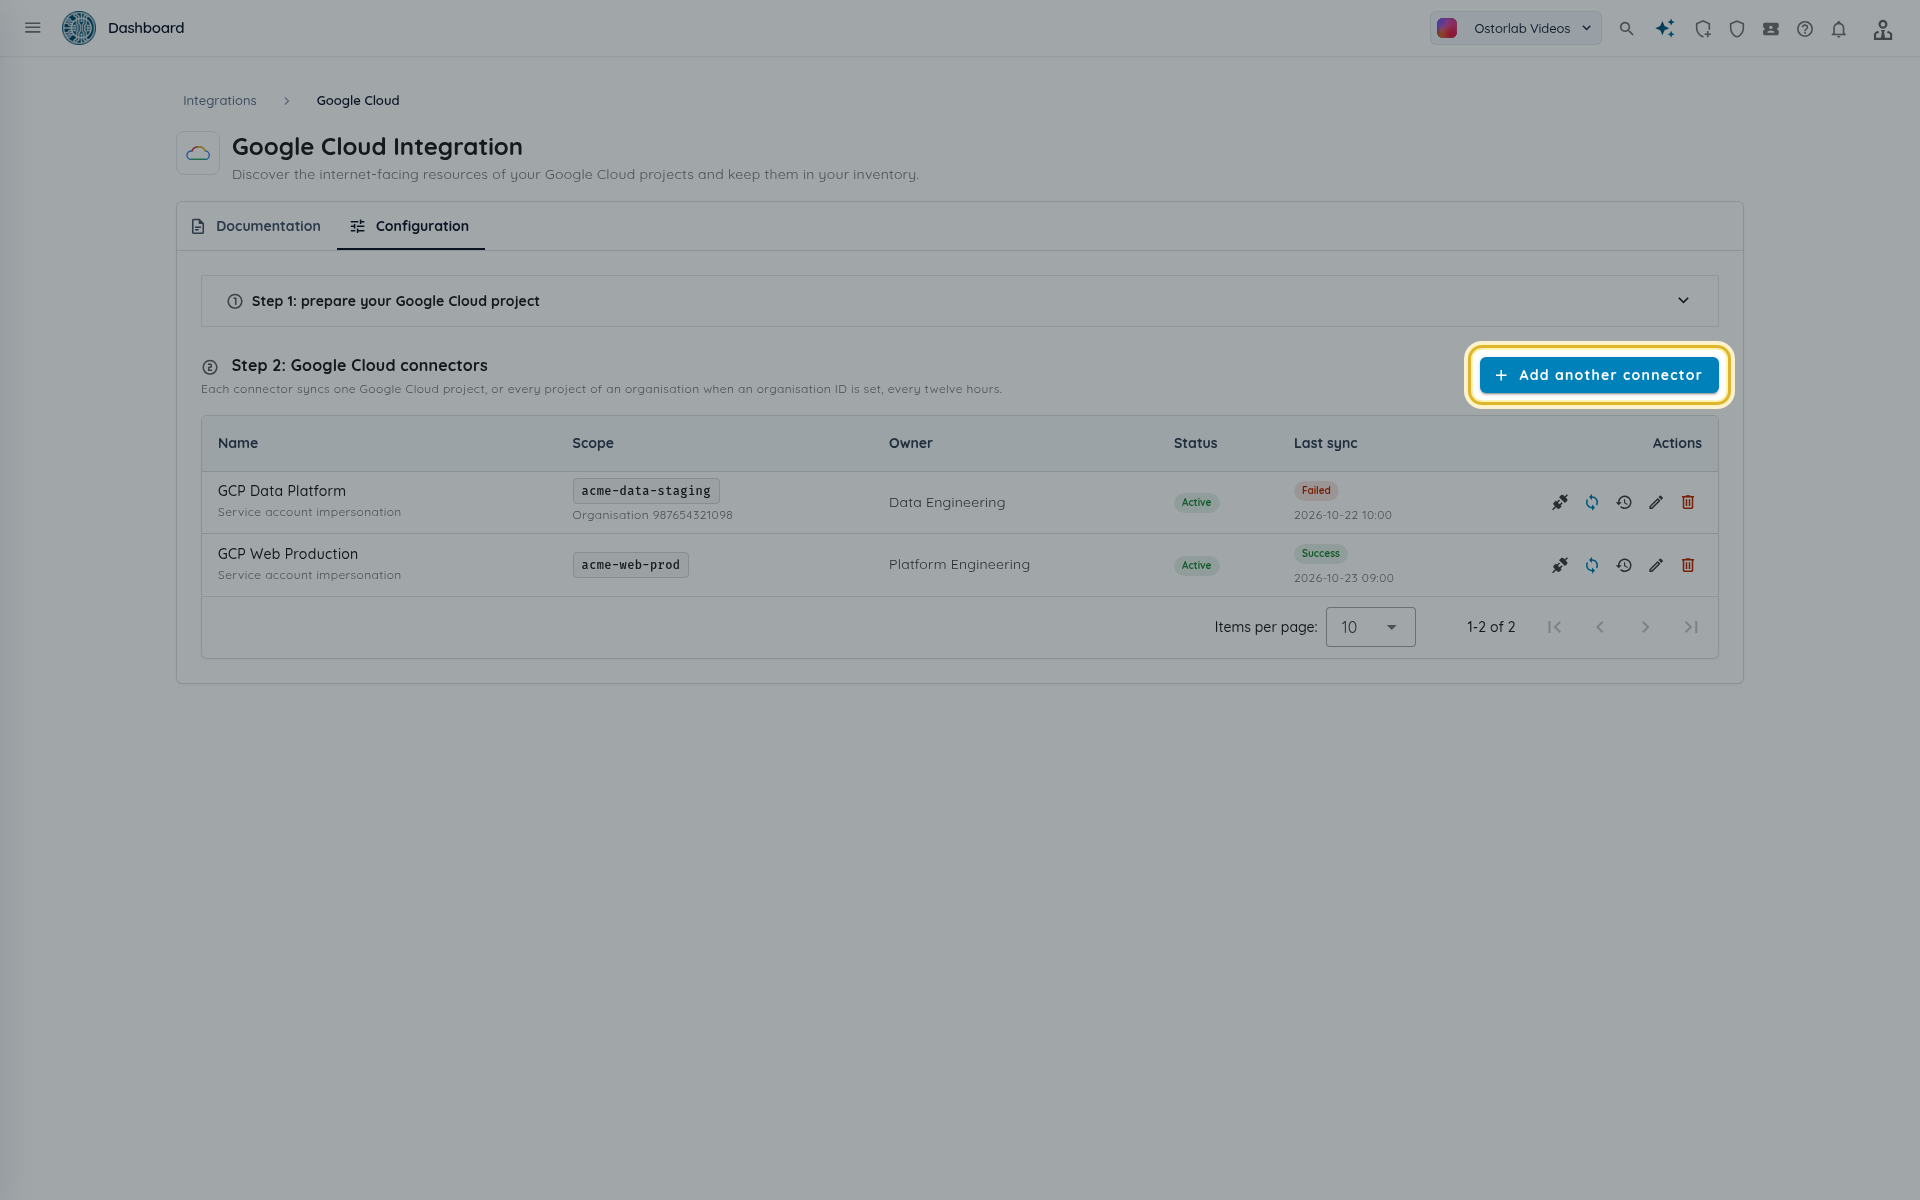This screenshot has width=1920, height=1200.
Task: Open the account organisation icon
Action: [x=1883, y=29]
